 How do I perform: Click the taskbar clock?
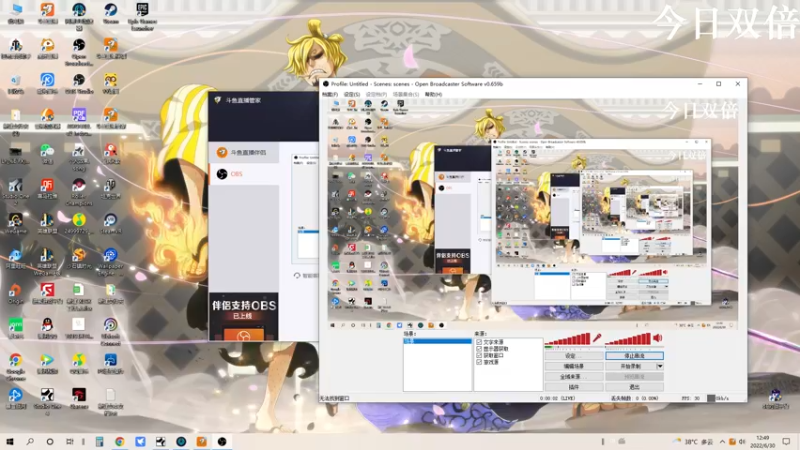click(763, 441)
